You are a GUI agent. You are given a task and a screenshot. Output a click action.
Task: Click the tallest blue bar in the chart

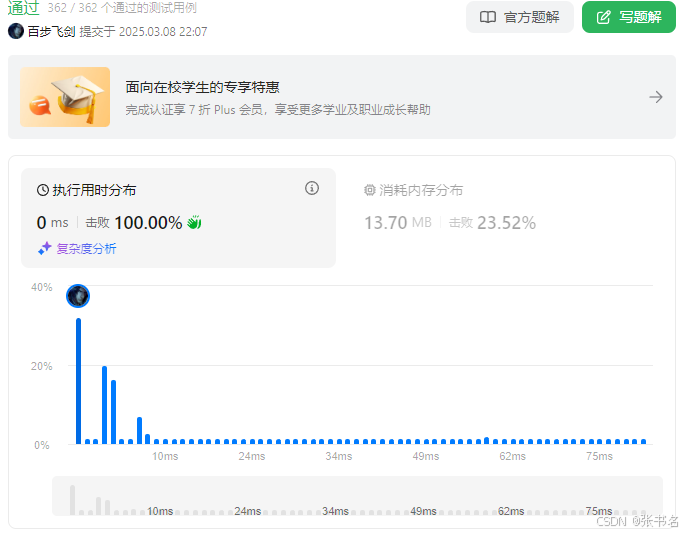click(x=78, y=381)
